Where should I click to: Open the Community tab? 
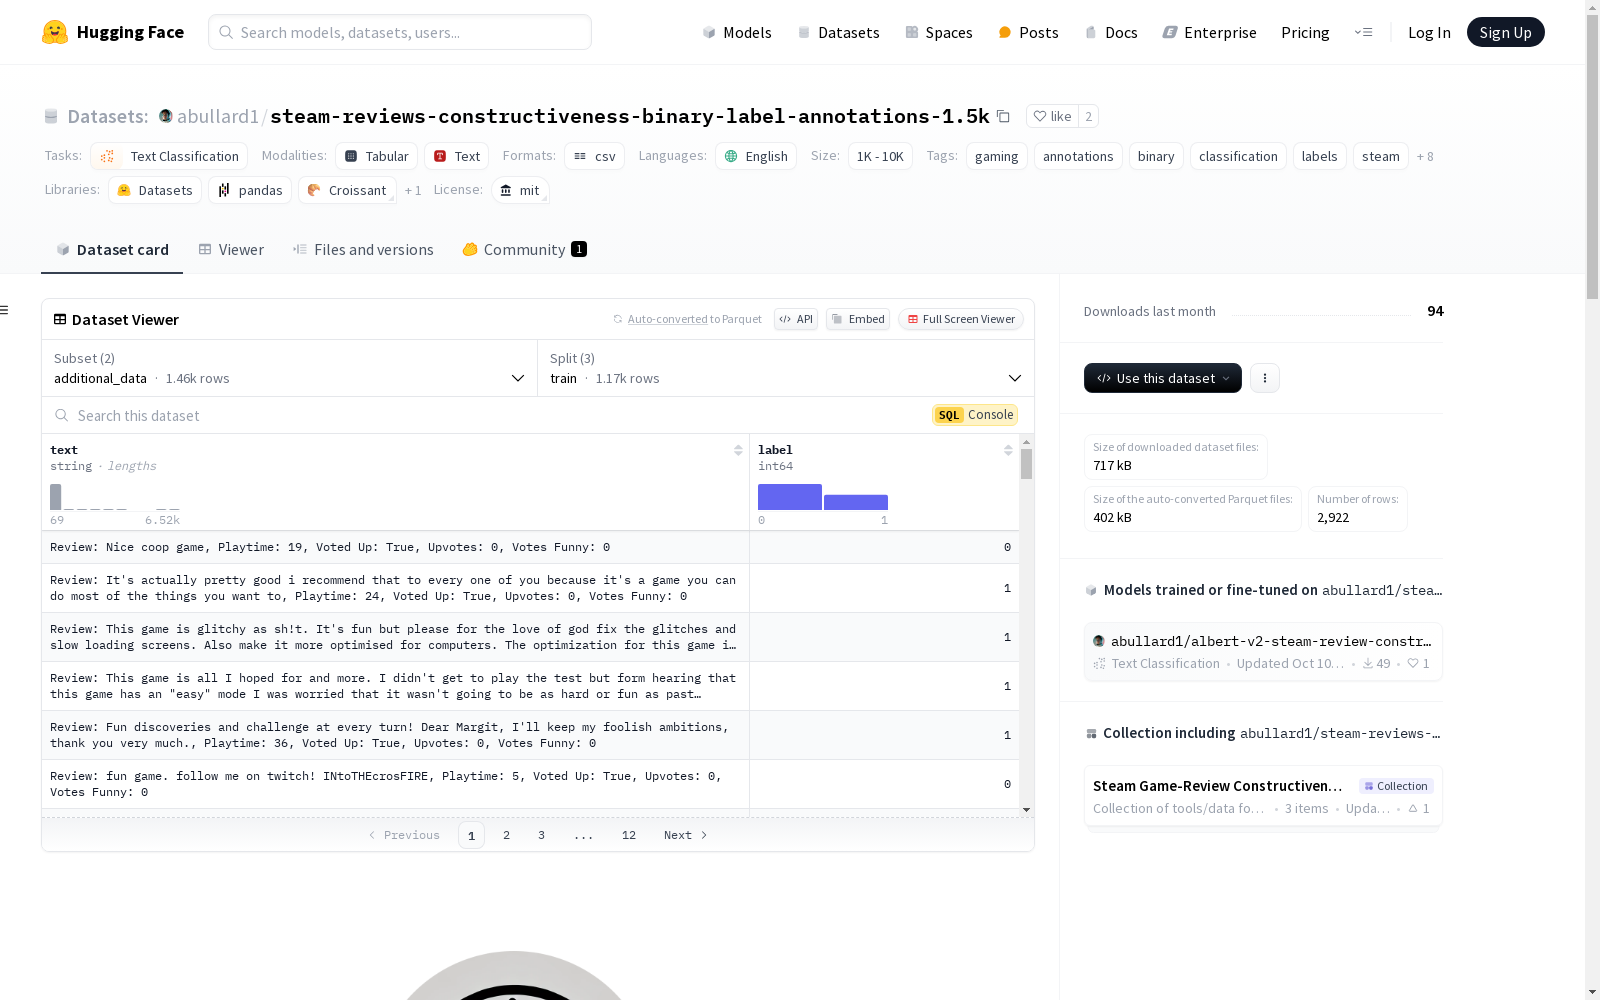[x=525, y=250]
